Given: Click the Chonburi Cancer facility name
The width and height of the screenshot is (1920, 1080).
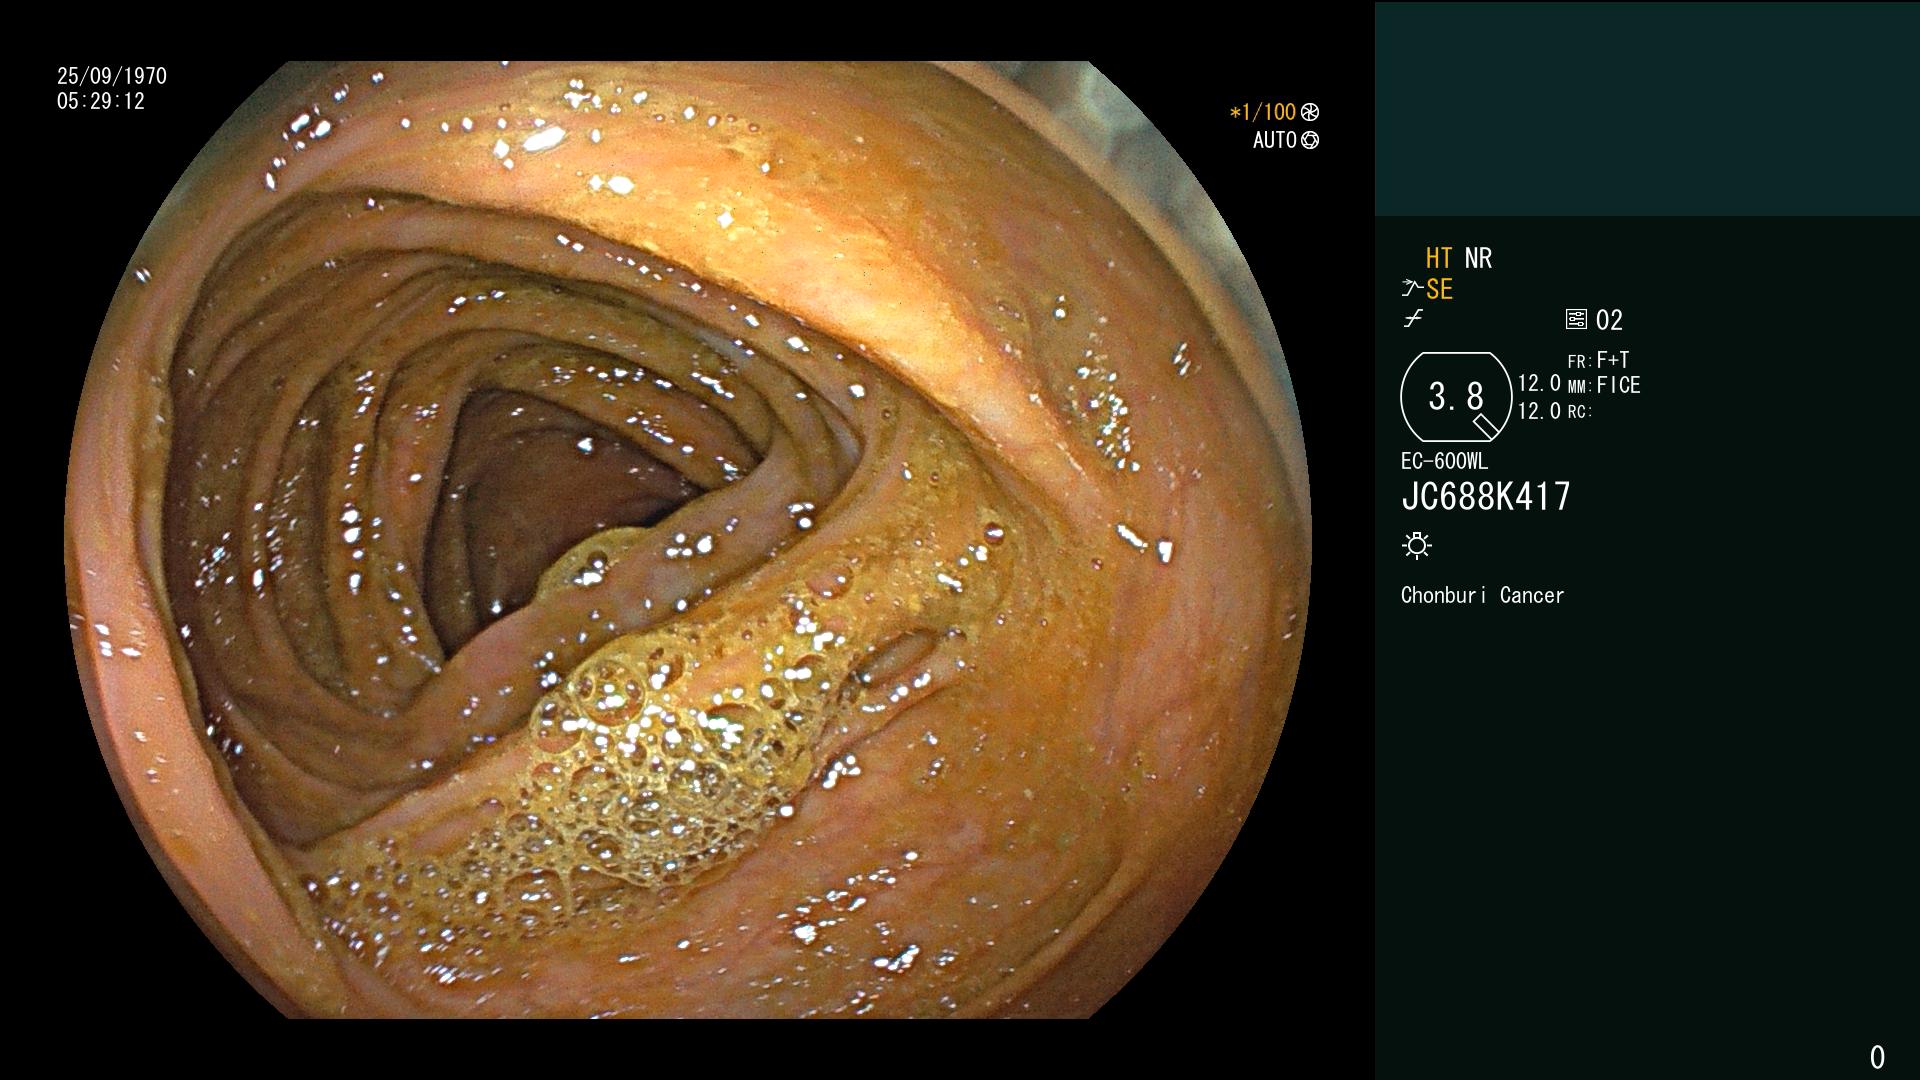Looking at the screenshot, I should (1482, 595).
